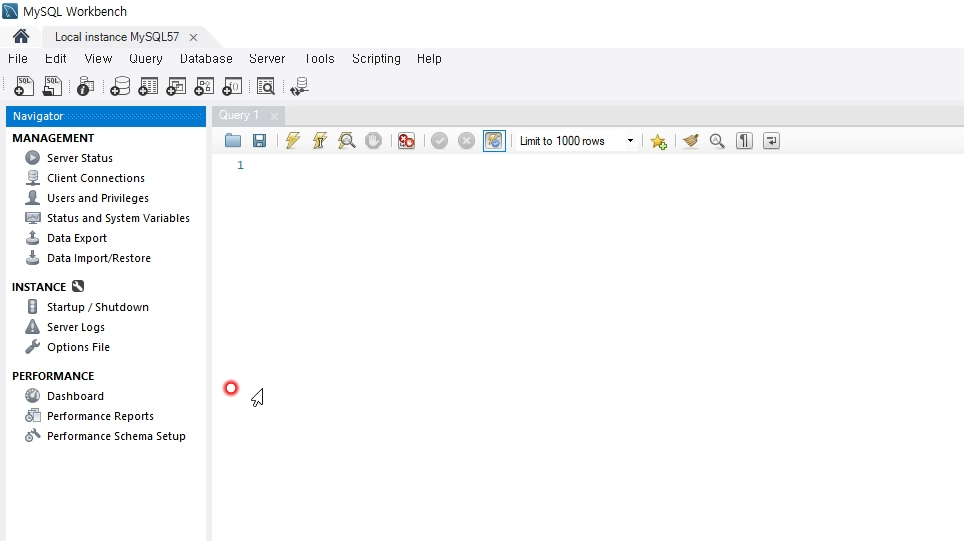Create a new view icon
Image resolution: width=964 pixels, height=541 pixels.
pyautogui.click(x=176, y=86)
